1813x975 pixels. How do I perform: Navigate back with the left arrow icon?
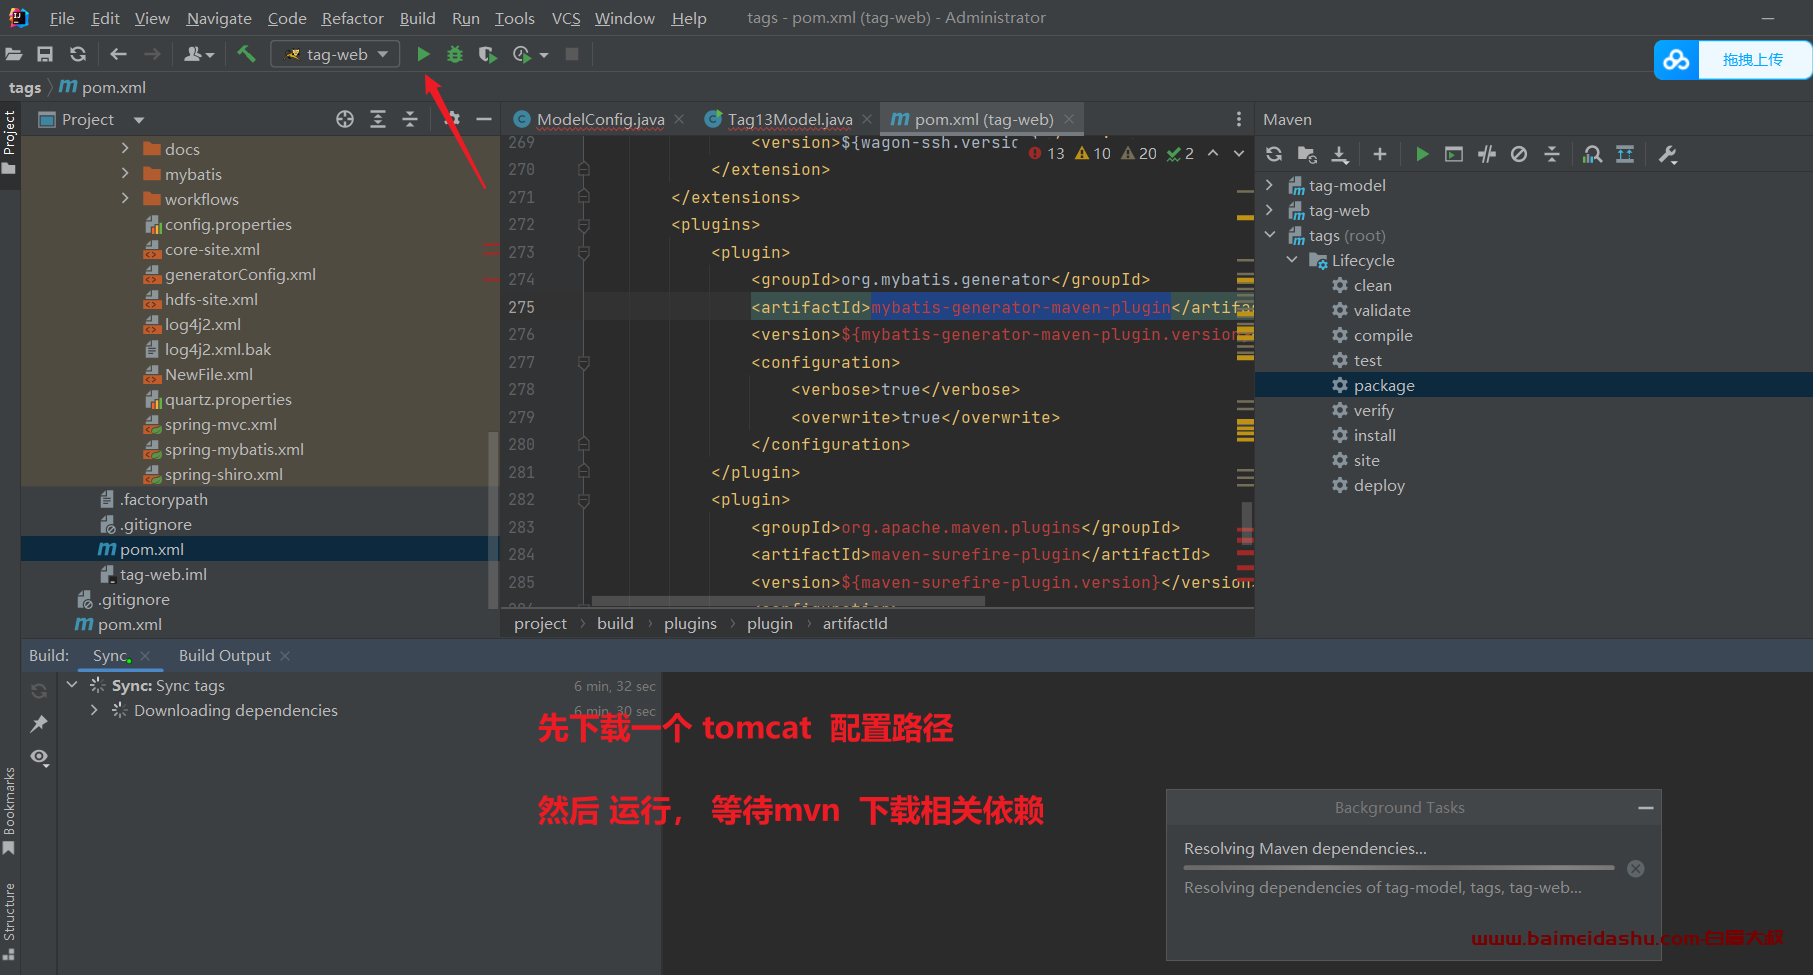point(118,54)
